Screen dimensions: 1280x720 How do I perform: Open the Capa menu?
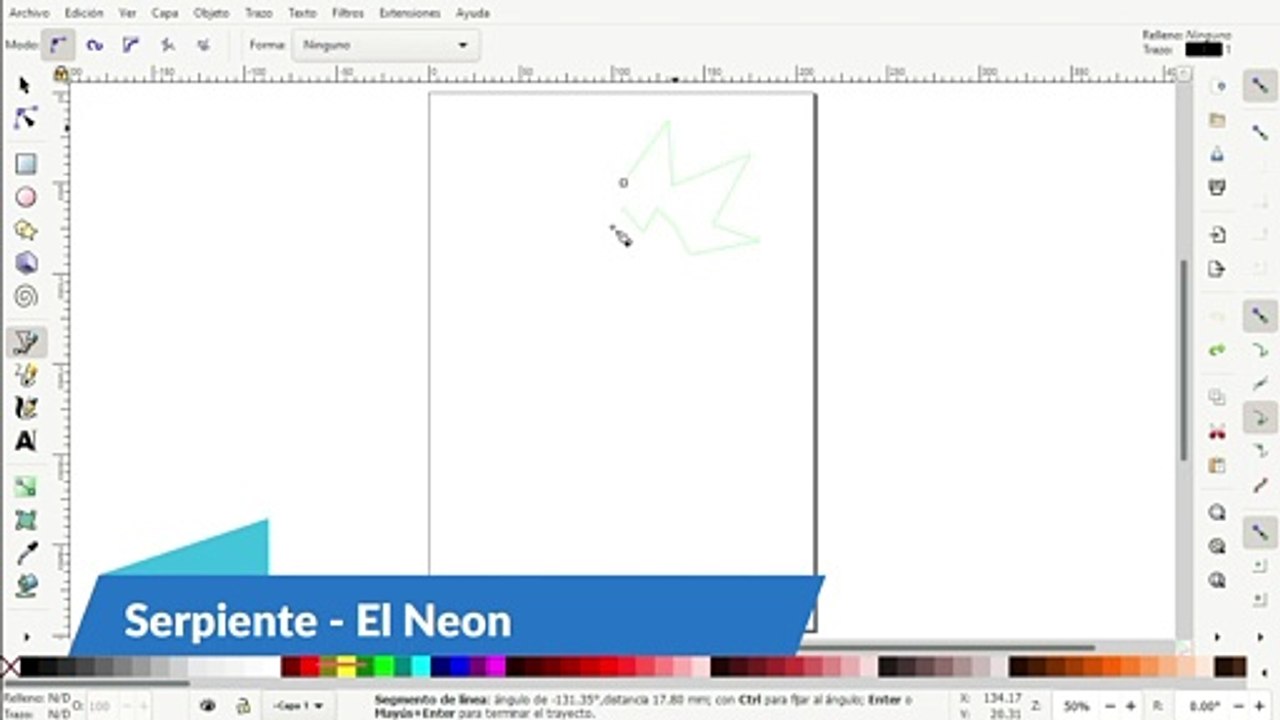pos(165,13)
